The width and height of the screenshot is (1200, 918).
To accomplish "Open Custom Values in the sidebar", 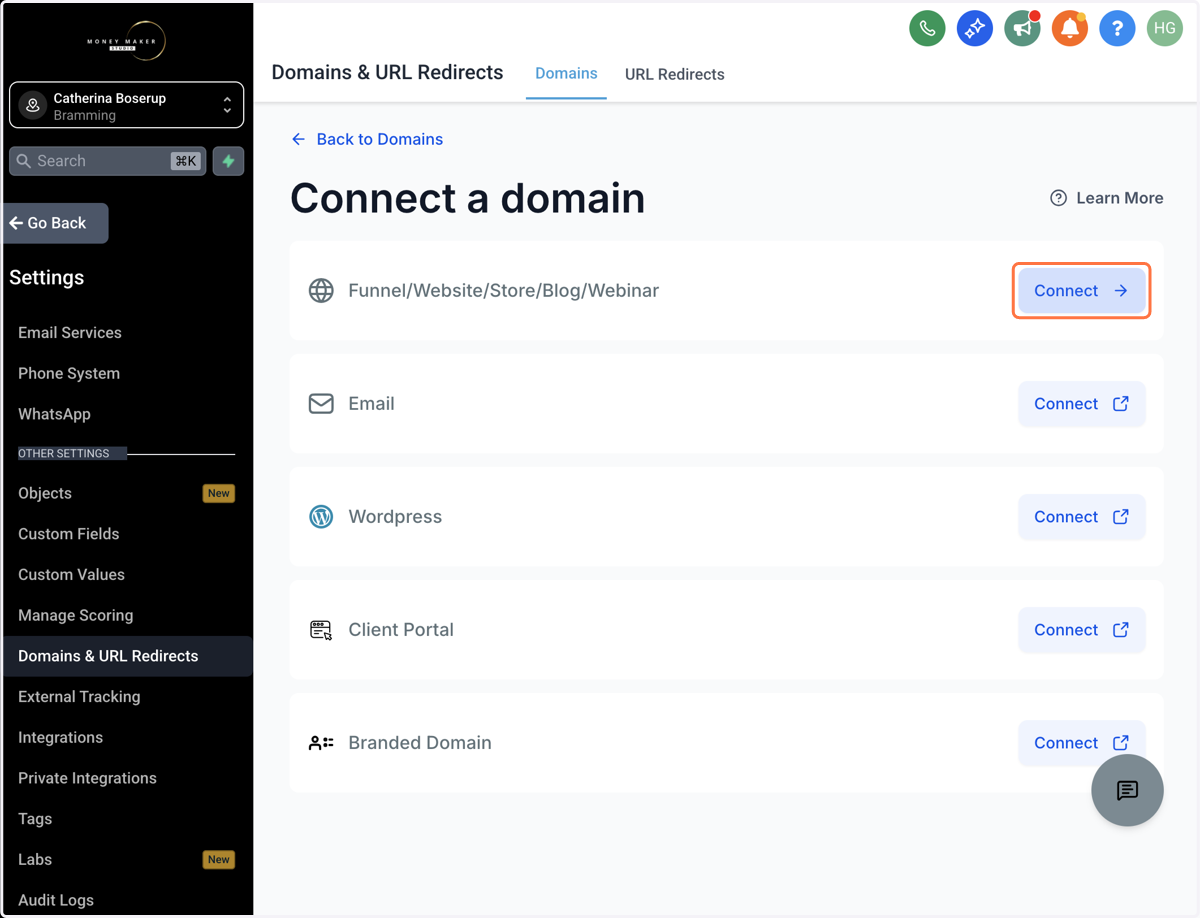I will pos(71,575).
